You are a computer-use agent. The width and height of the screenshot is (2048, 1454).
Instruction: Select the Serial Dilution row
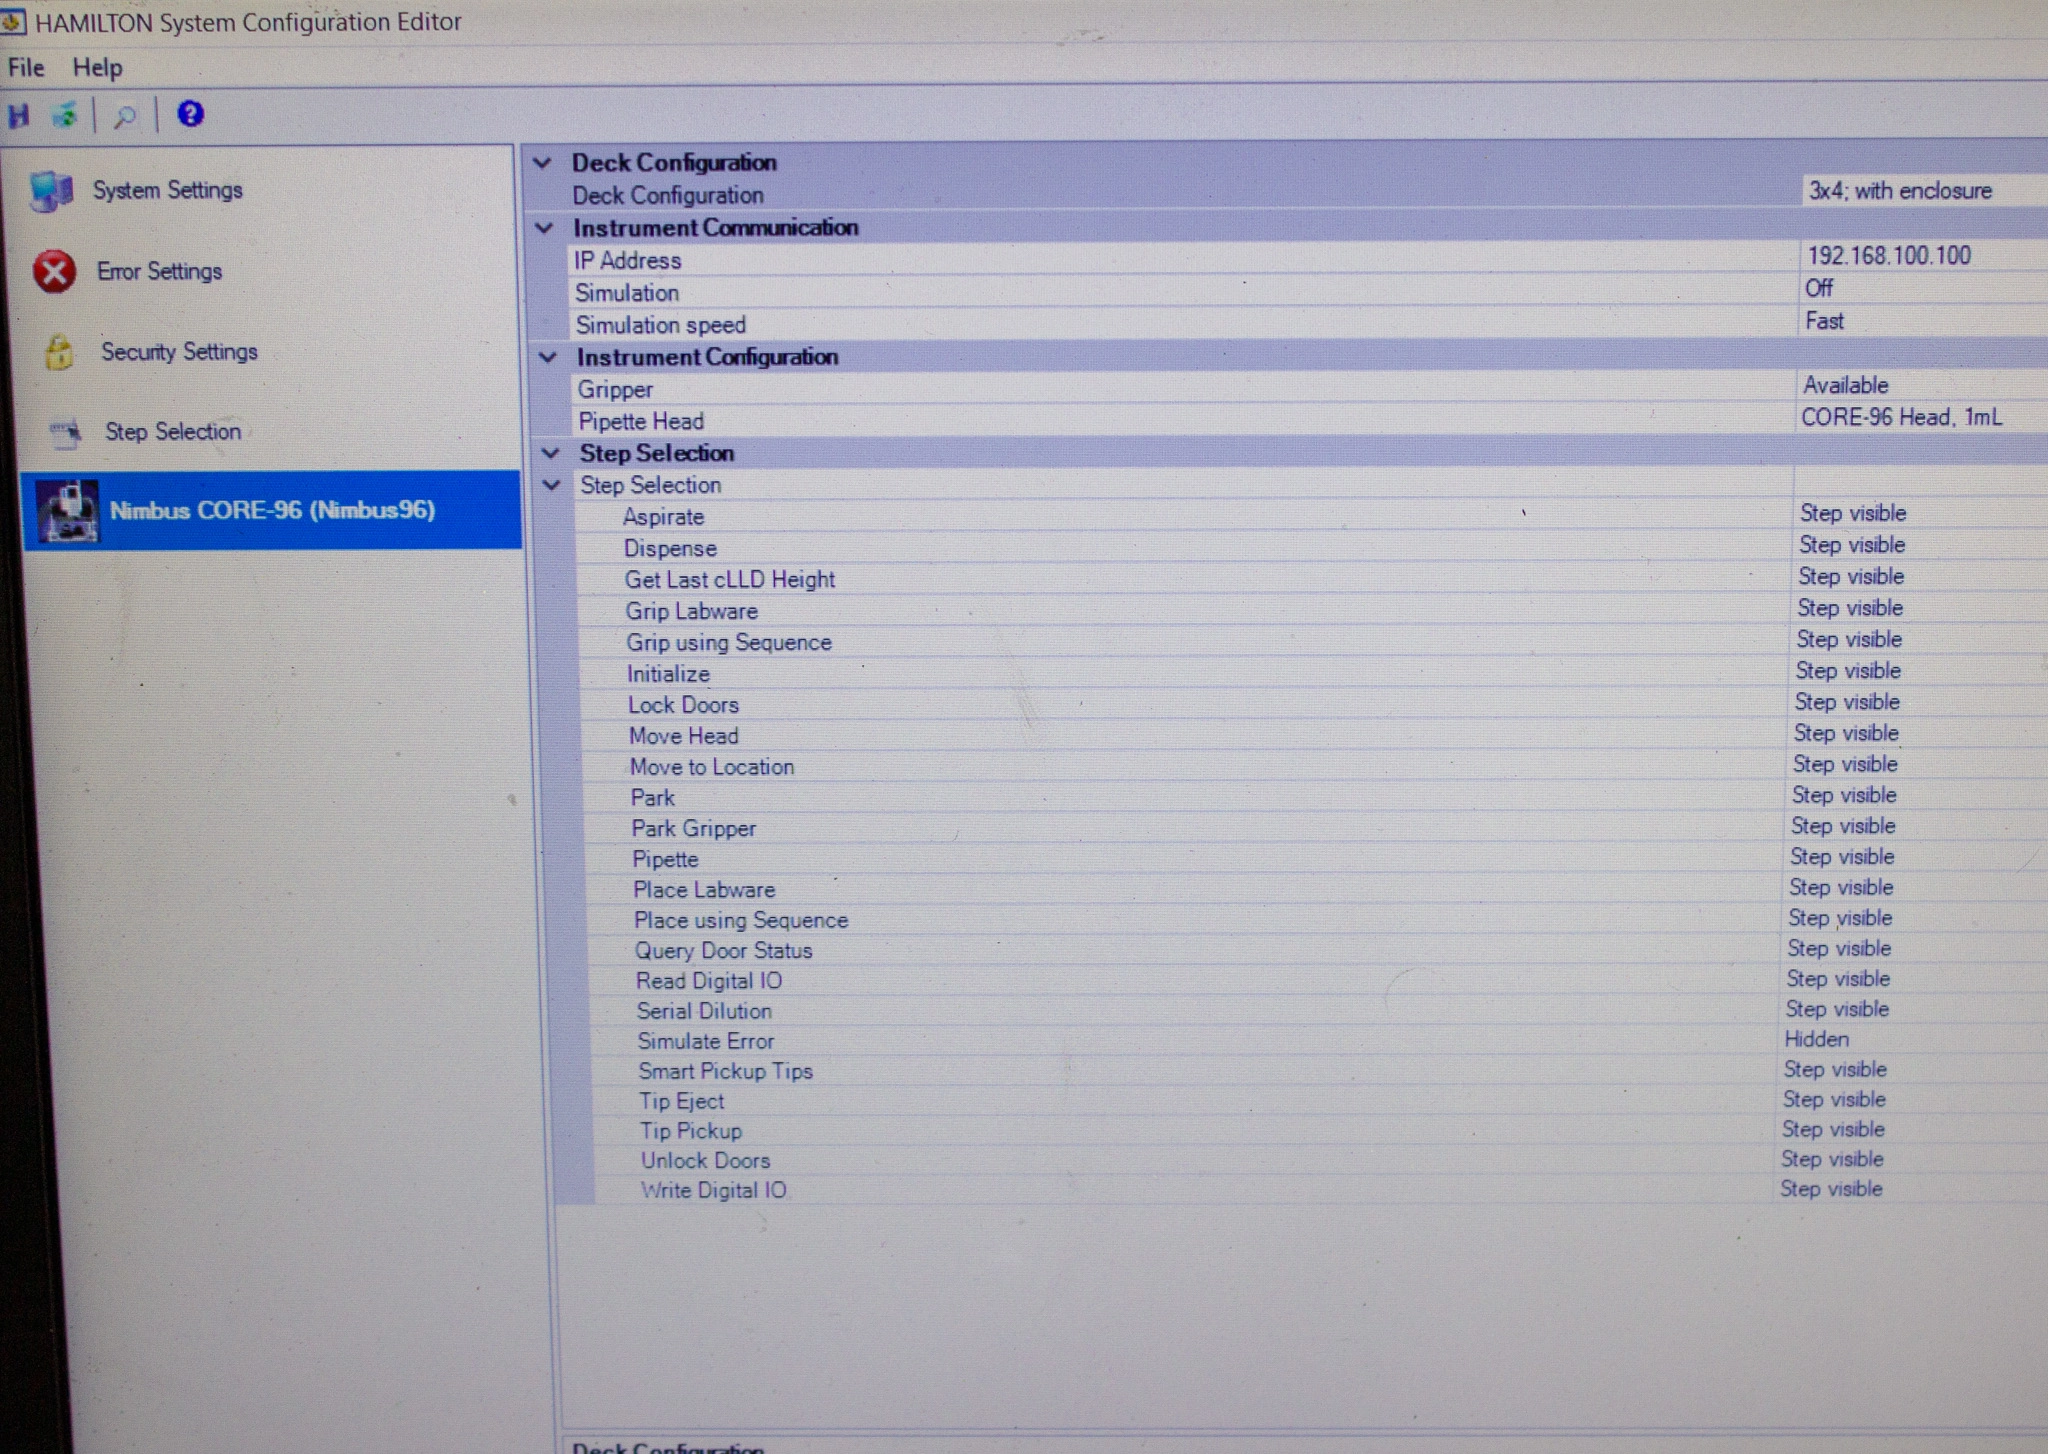pos(704,1011)
